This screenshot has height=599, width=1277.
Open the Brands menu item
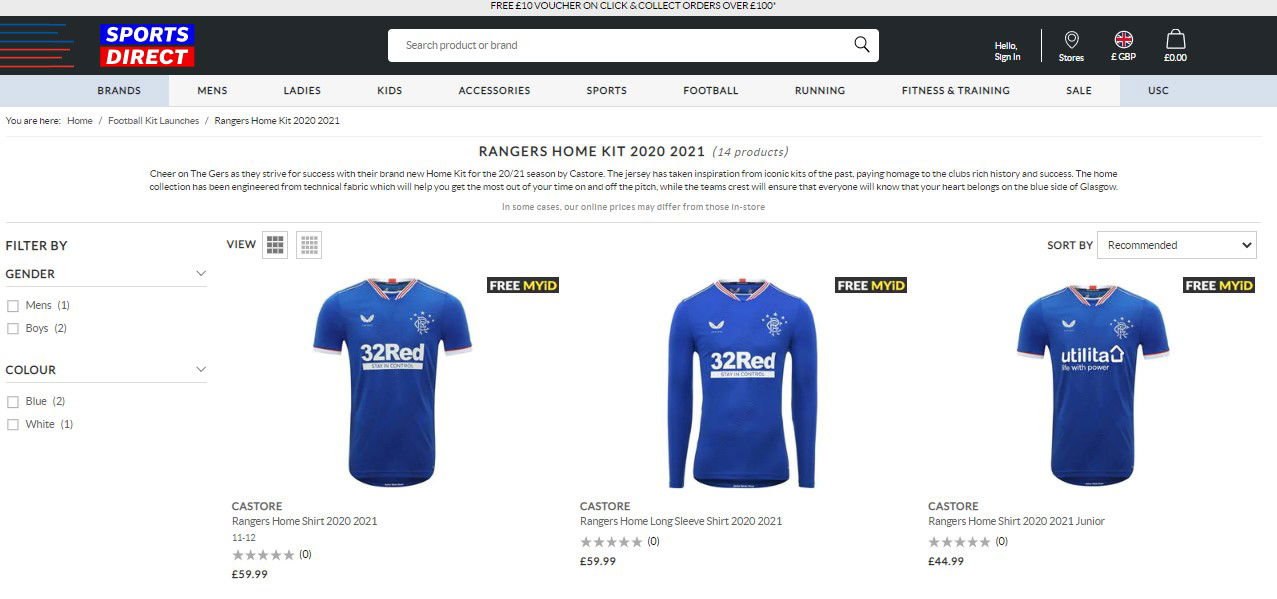(119, 91)
